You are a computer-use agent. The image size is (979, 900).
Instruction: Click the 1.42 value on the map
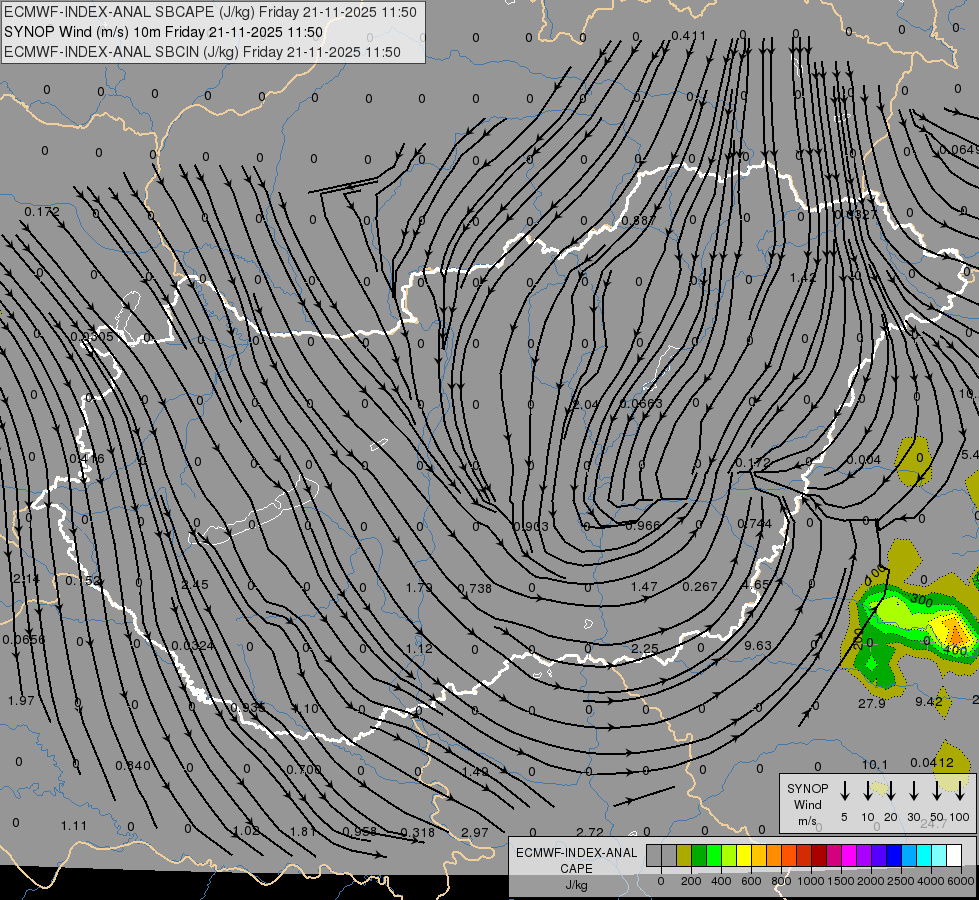point(803,277)
